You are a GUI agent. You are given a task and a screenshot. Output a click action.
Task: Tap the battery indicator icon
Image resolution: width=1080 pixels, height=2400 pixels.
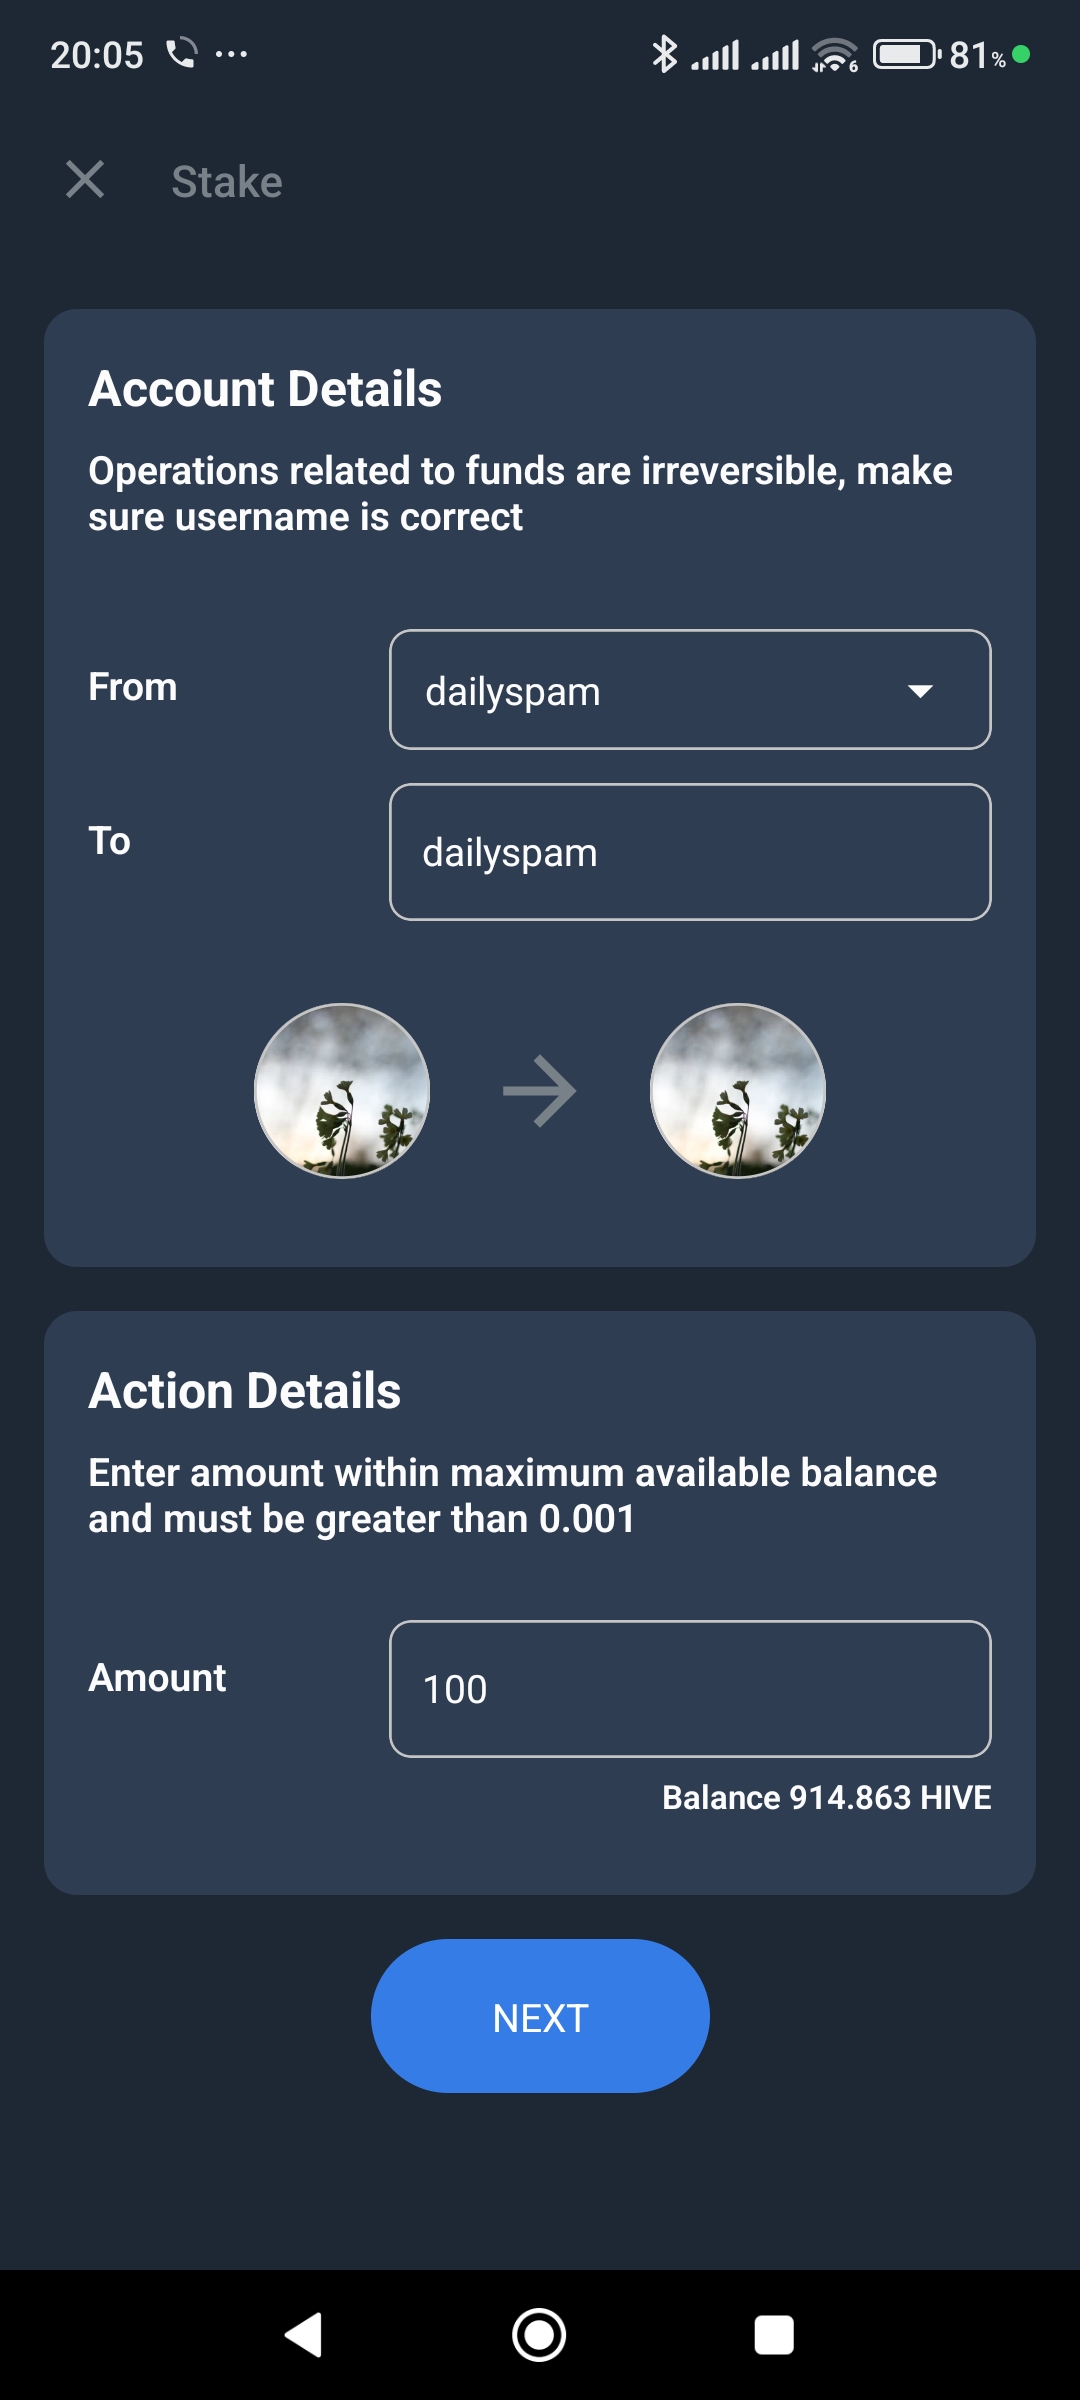point(907,54)
